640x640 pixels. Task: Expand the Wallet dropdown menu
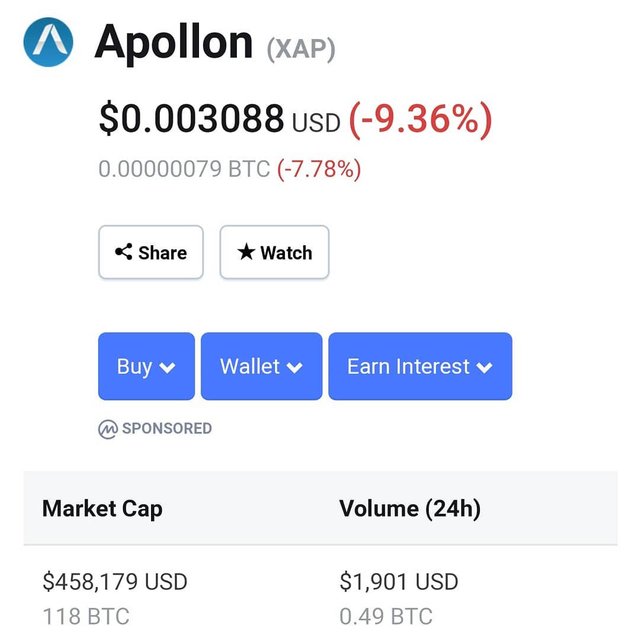[x=261, y=366]
